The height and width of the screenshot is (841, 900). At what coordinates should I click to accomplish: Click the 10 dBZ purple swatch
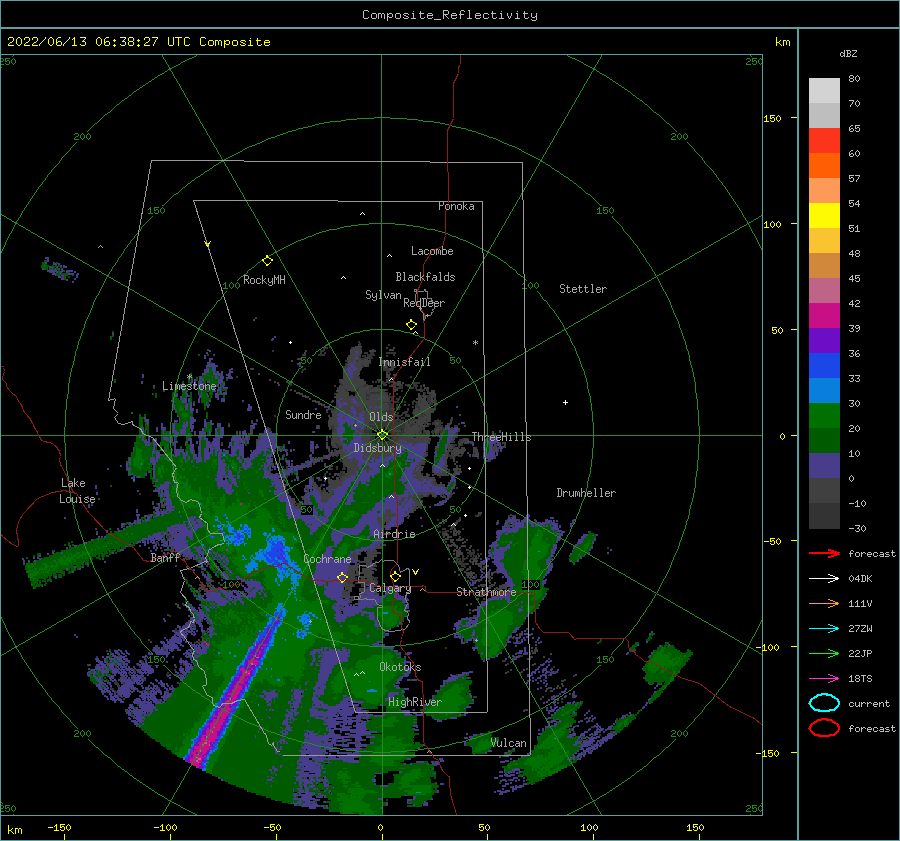point(824,466)
